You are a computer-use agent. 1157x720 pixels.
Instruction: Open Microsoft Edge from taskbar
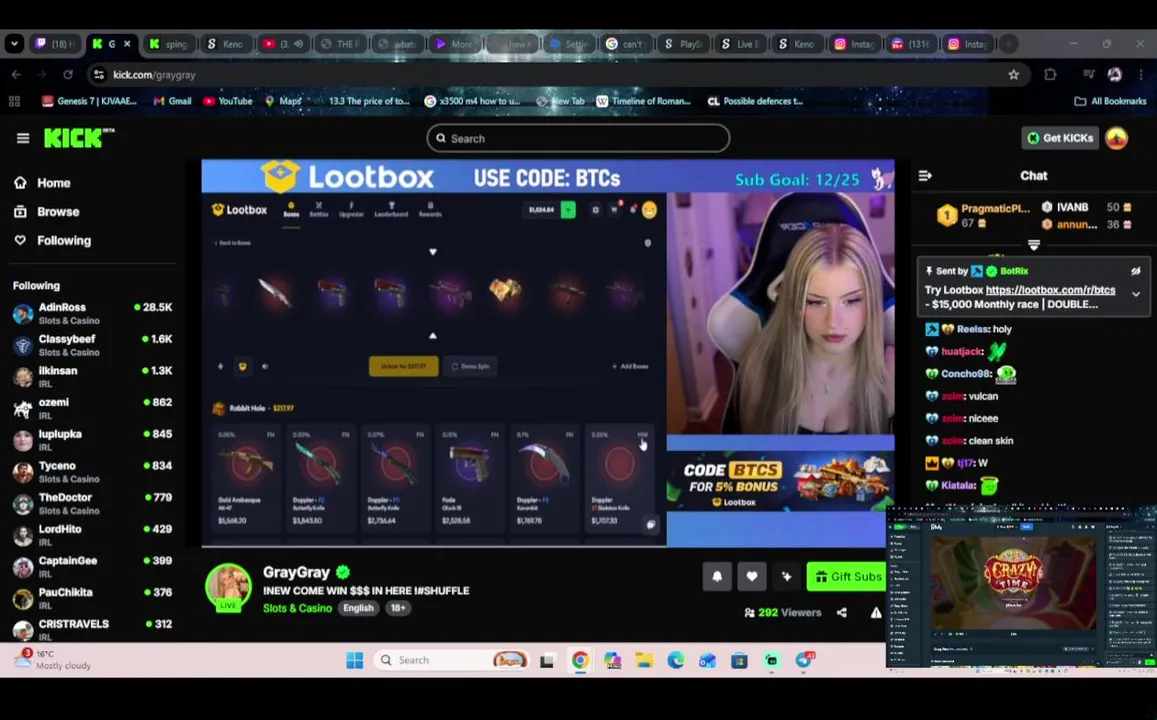click(676, 660)
